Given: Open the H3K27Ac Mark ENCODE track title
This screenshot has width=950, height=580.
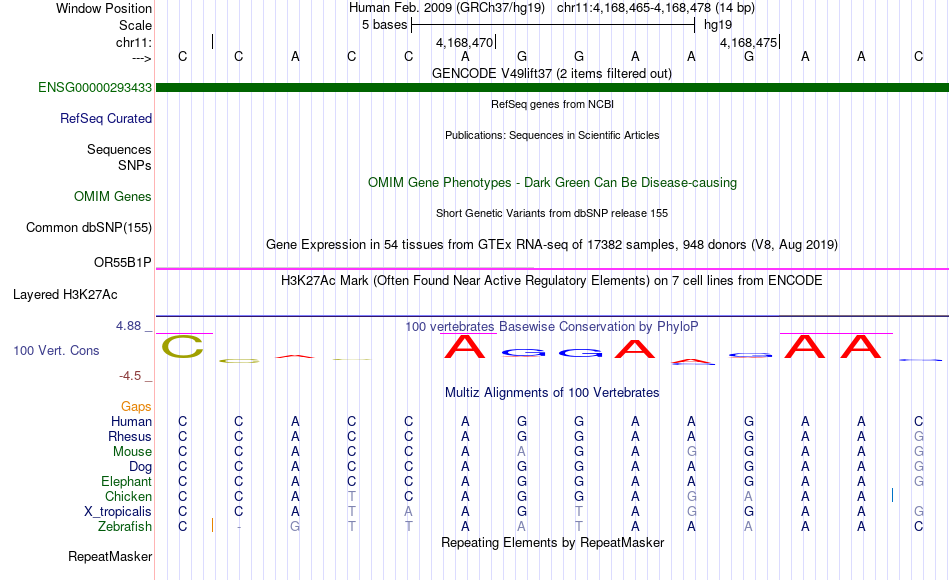Looking at the screenshot, I should coord(552,281).
